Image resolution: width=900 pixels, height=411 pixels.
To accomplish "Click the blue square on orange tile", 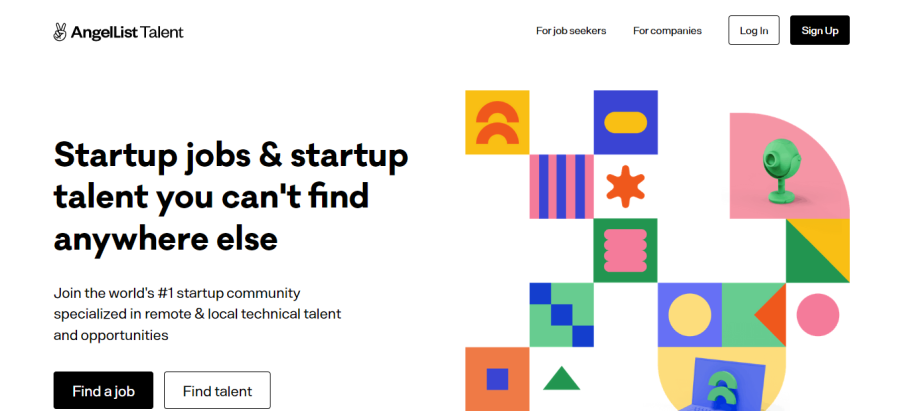I will point(497,379).
